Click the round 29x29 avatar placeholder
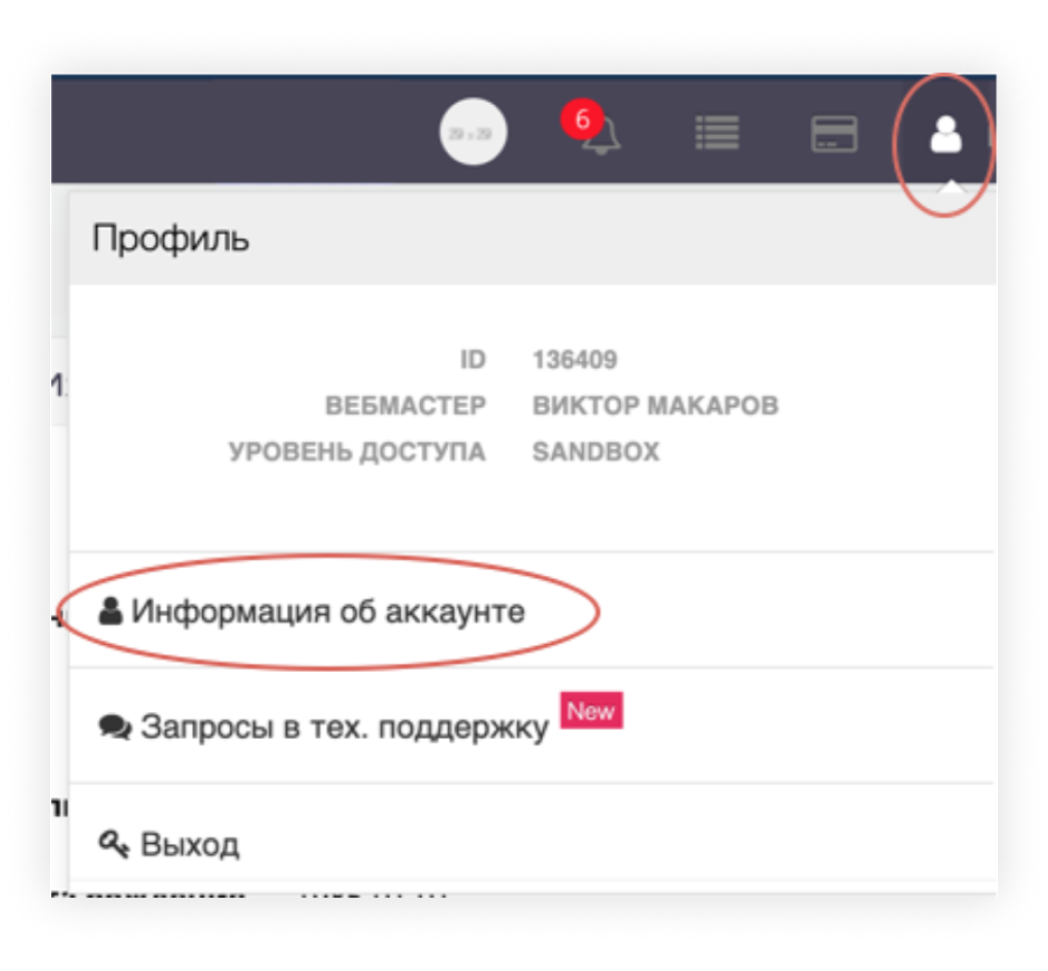Image resolution: width=1048 pixels, height=971 pixels. (473, 132)
